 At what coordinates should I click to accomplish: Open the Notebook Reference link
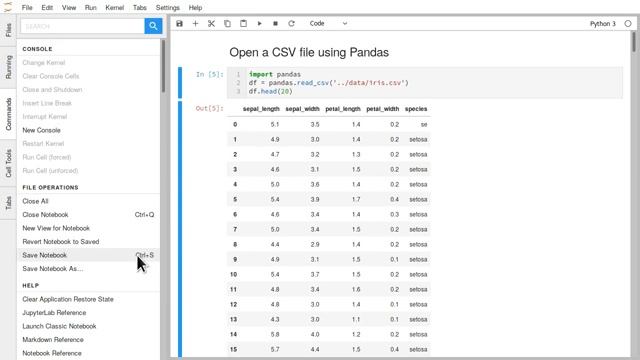[x=88, y=353]
